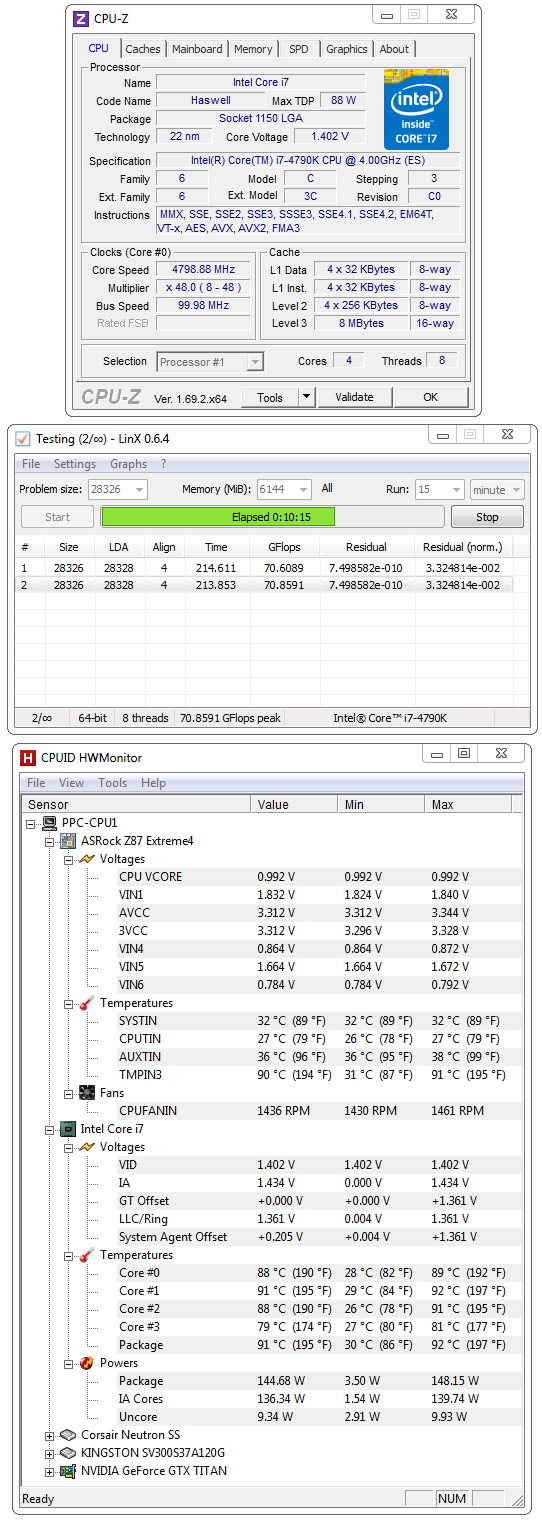Switch to the Graphics tab in CPU-Z
542x1526 pixels.
pyautogui.click(x=347, y=49)
